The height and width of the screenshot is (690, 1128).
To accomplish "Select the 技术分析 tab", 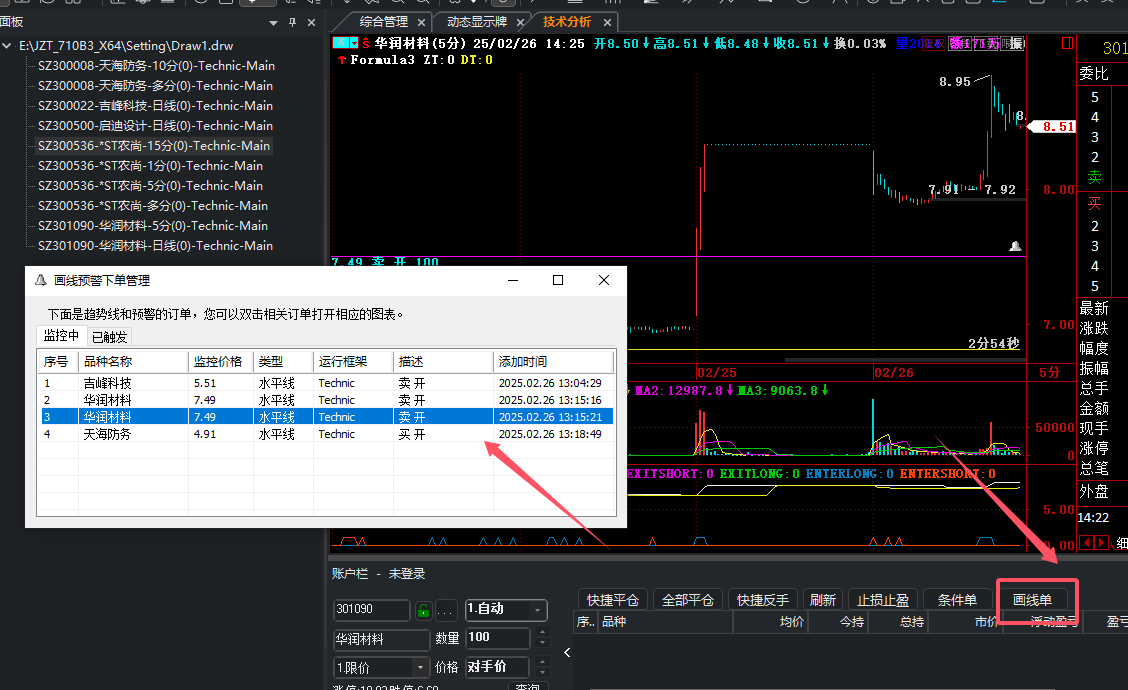I will [567, 22].
